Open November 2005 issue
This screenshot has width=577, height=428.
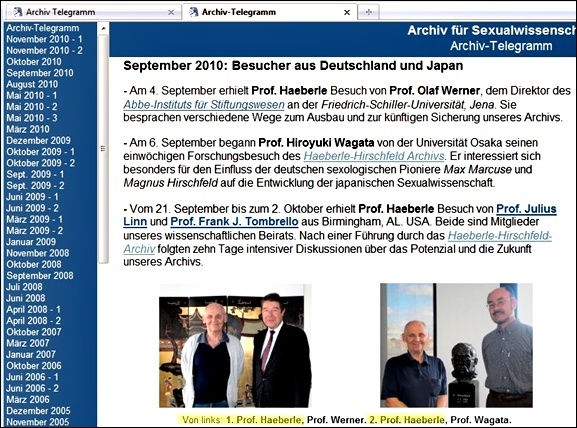click(38, 422)
